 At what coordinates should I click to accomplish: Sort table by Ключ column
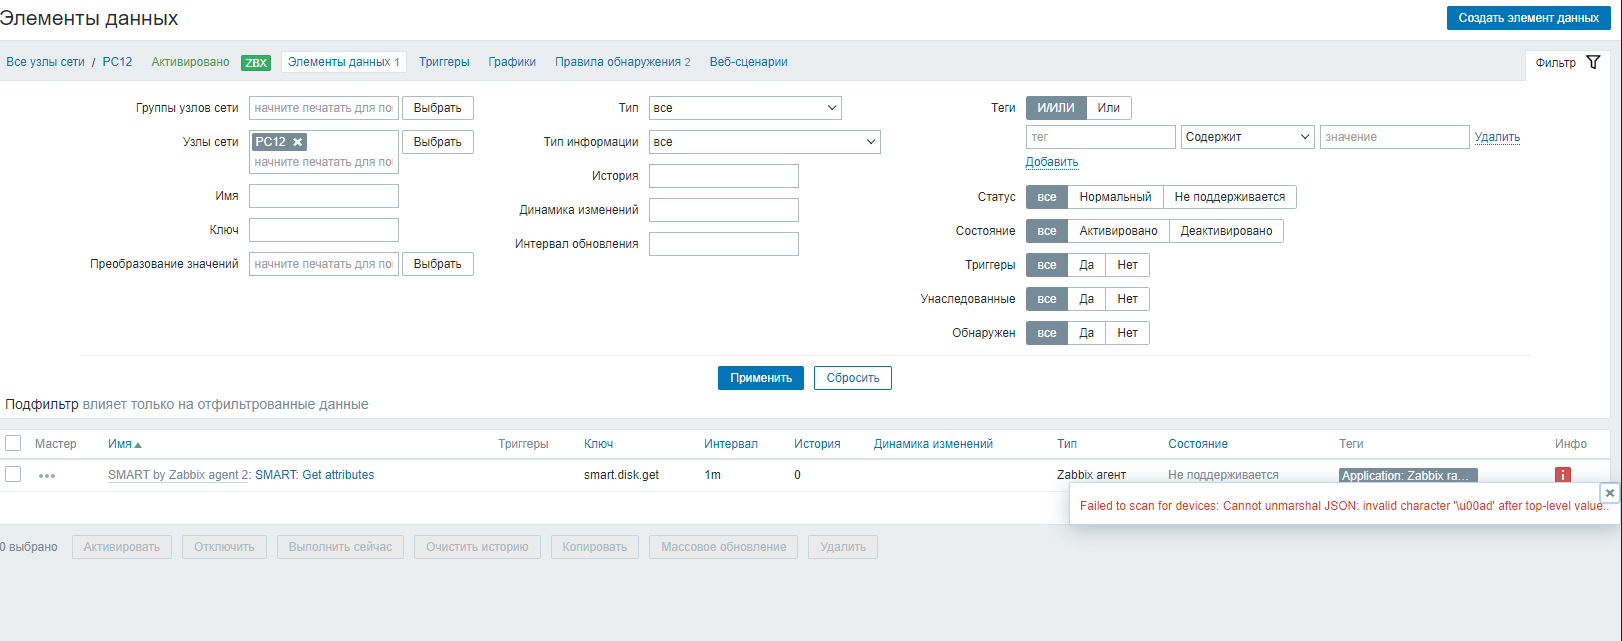598,444
